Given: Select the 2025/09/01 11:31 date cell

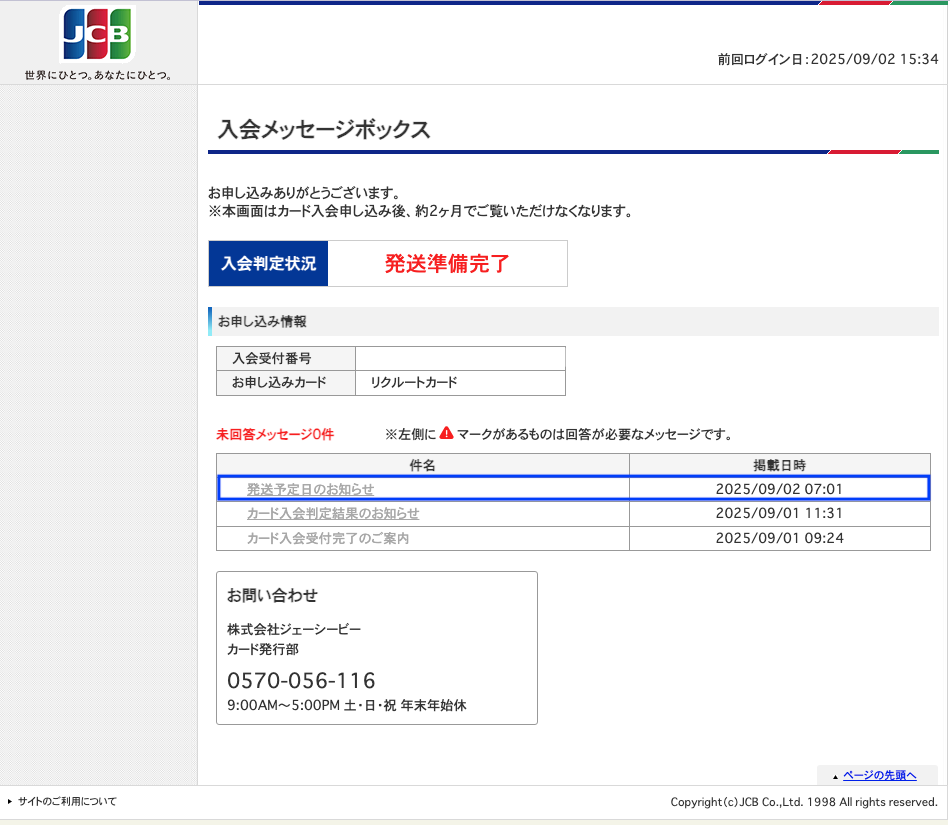Looking at the screenshot, I should [779, 513].
